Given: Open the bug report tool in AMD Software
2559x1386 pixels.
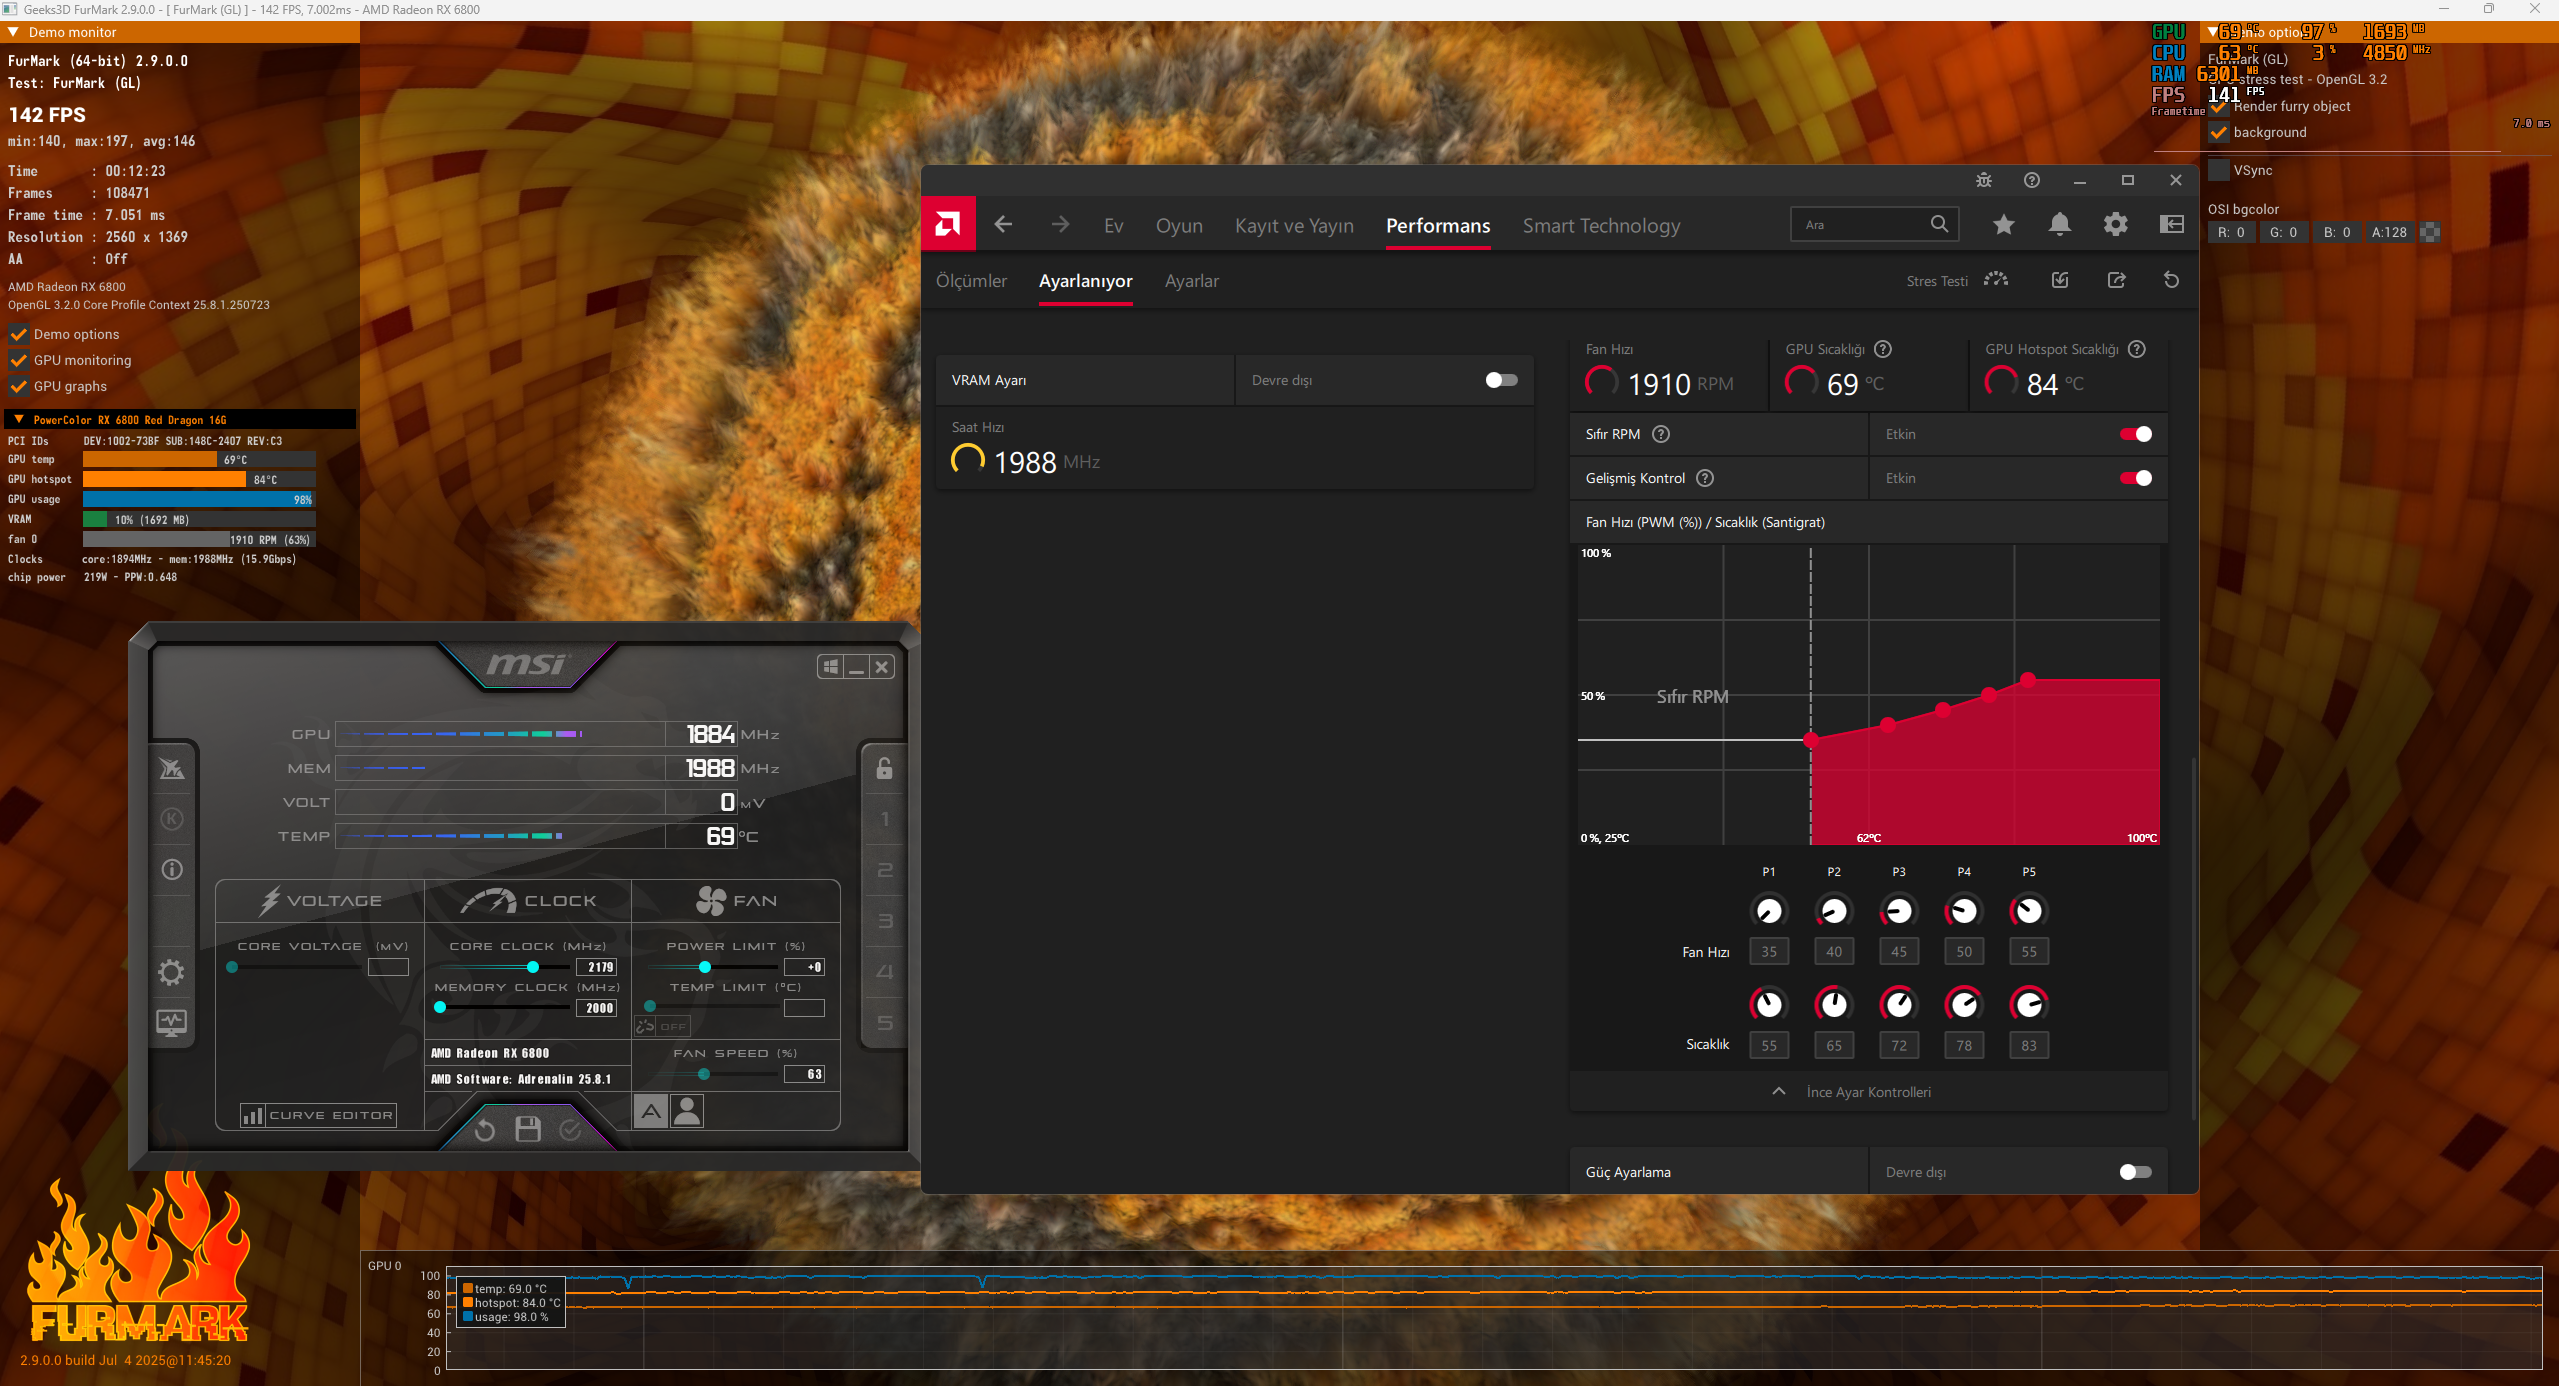Looking at the screenshot, I should (x=1984, y=180).
